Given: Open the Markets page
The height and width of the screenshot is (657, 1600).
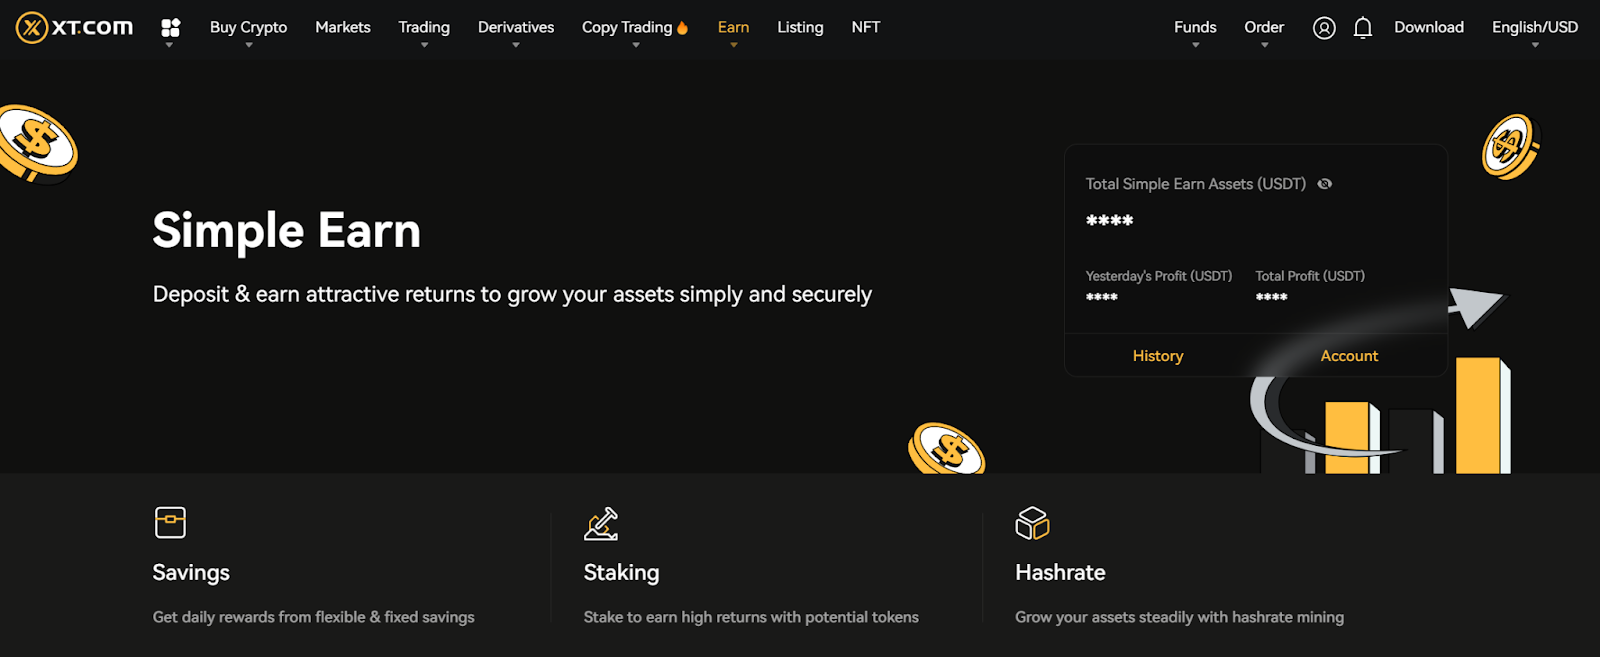Looking at the screenshot, I should [x=343, y=28].
